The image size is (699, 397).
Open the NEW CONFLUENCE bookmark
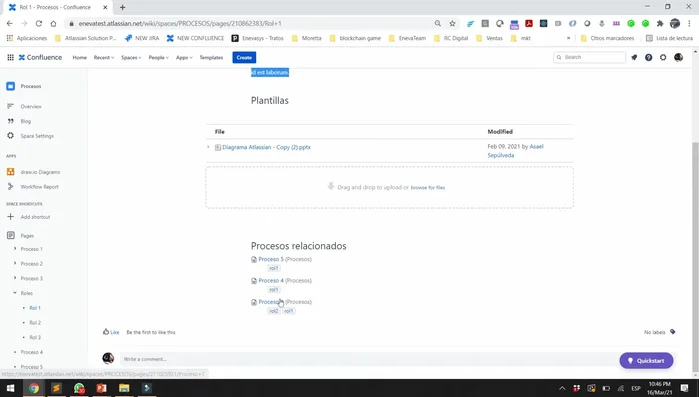coord(195,38)
